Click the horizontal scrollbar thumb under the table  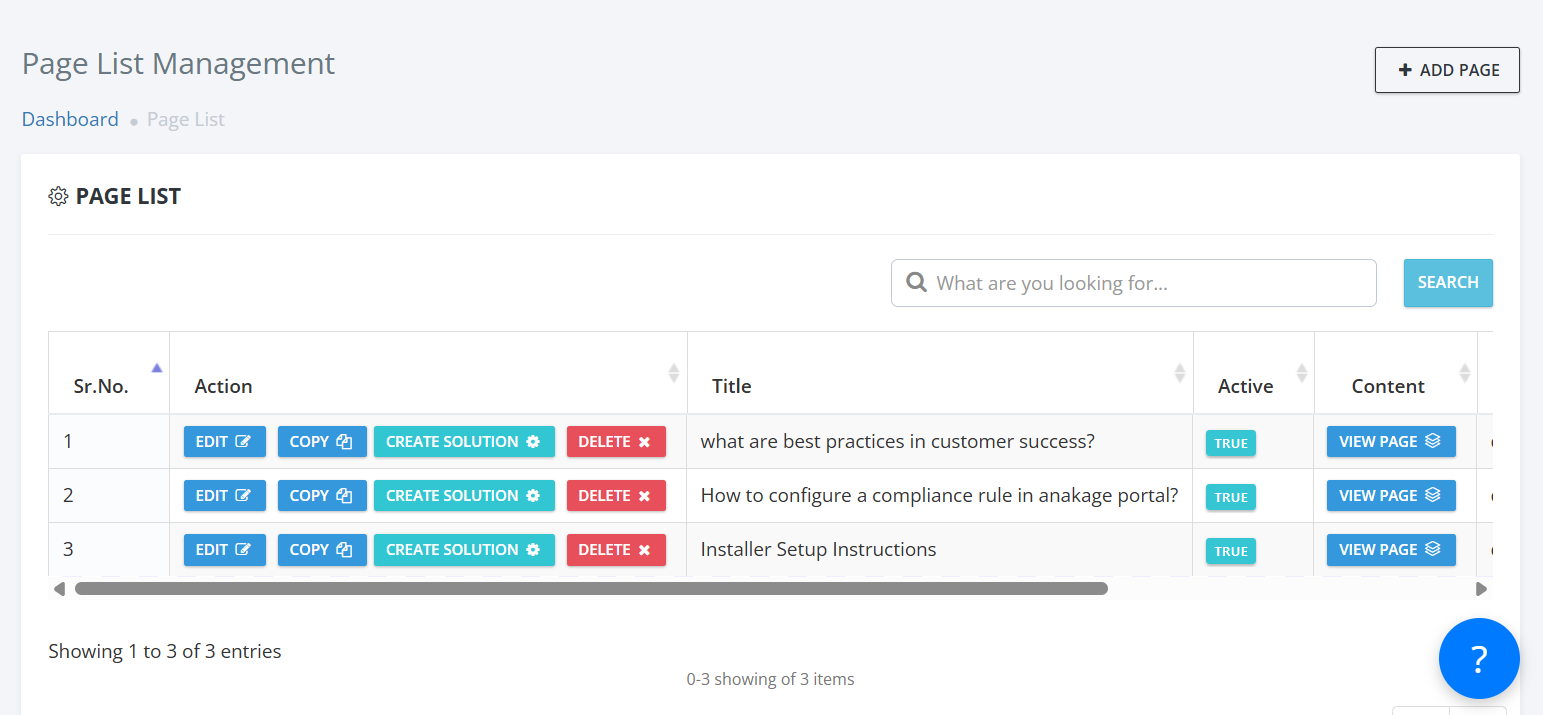pos(591,589)
